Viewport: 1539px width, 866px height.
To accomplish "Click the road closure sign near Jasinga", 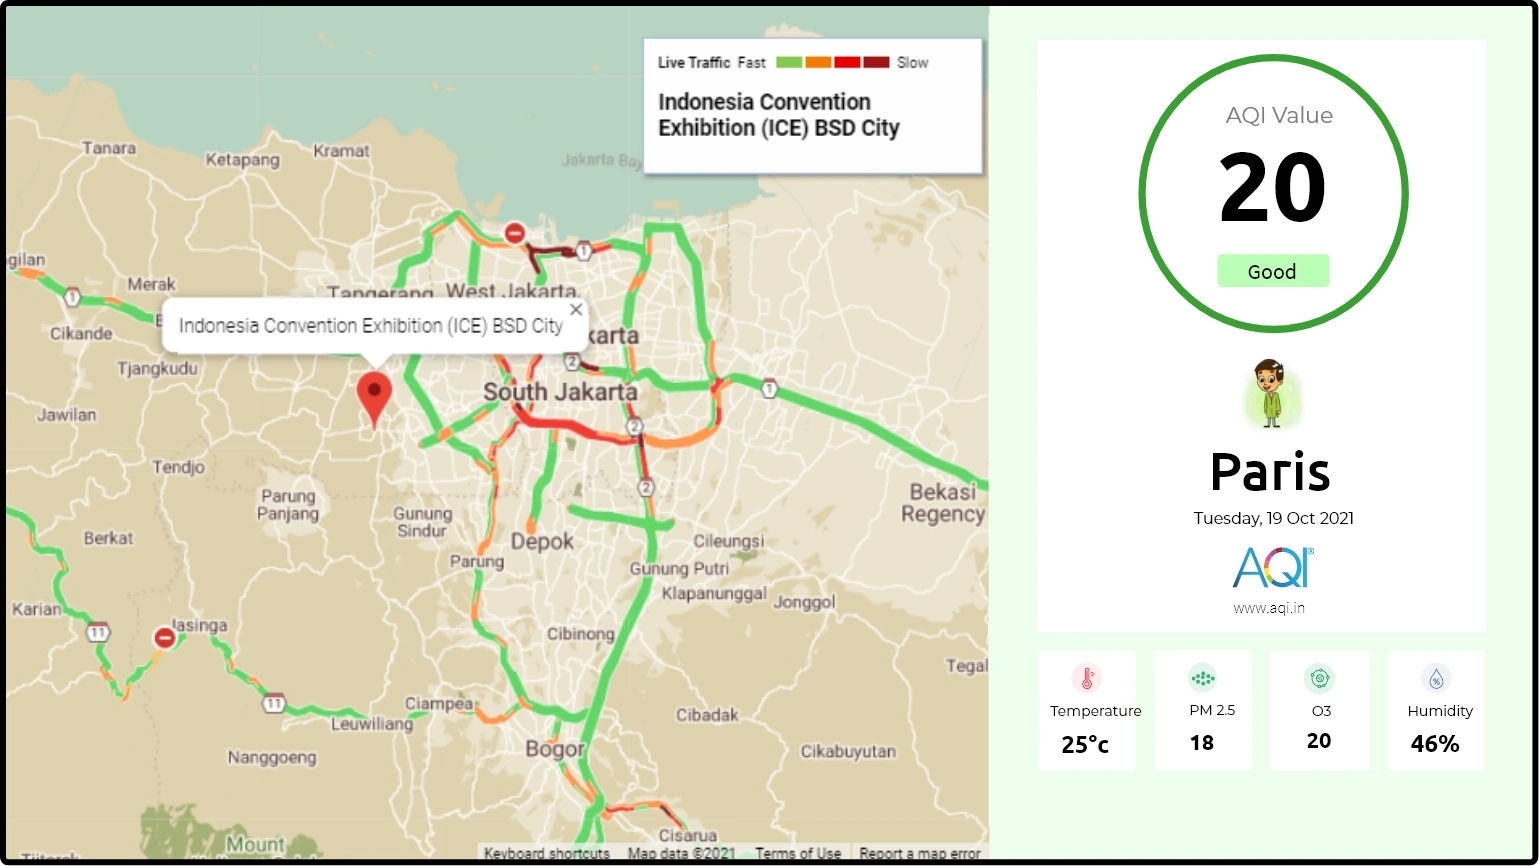I will (x=165, y=638).
